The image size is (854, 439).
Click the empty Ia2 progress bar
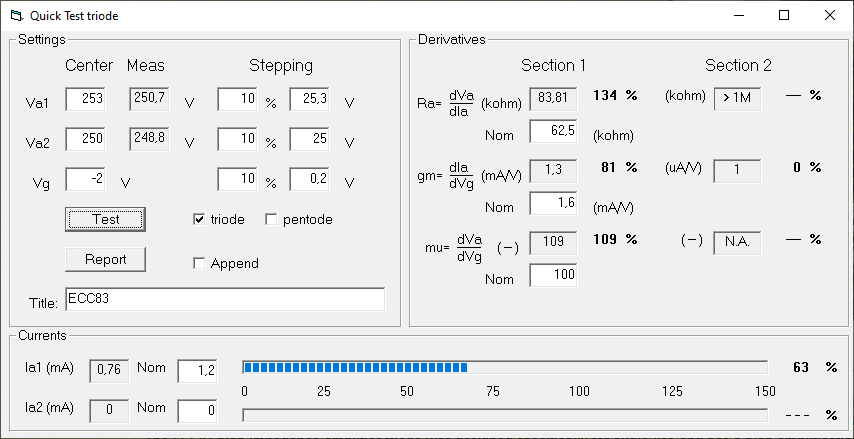click(505, 415)
